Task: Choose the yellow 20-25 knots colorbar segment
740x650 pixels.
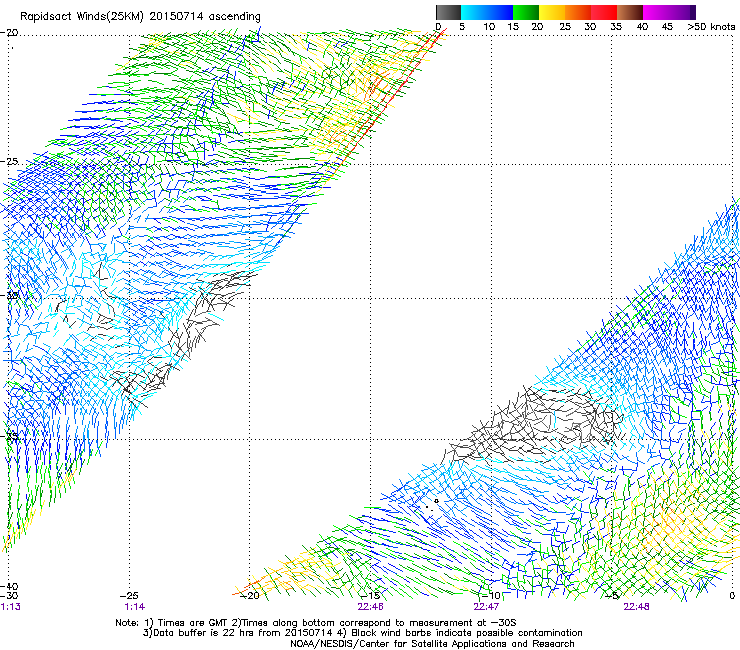Action: click(x=552, y=12)
